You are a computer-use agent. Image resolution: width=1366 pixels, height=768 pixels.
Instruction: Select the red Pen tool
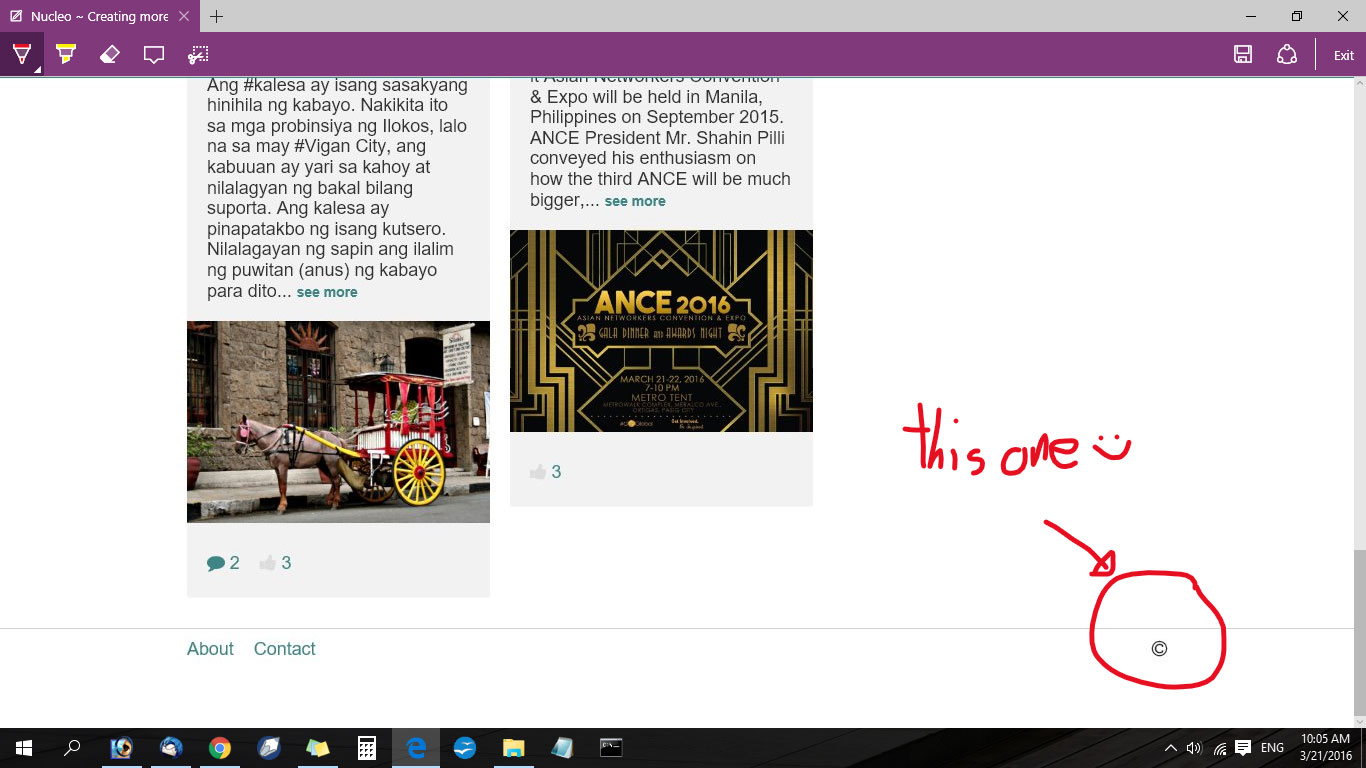(x=22, y=54)
